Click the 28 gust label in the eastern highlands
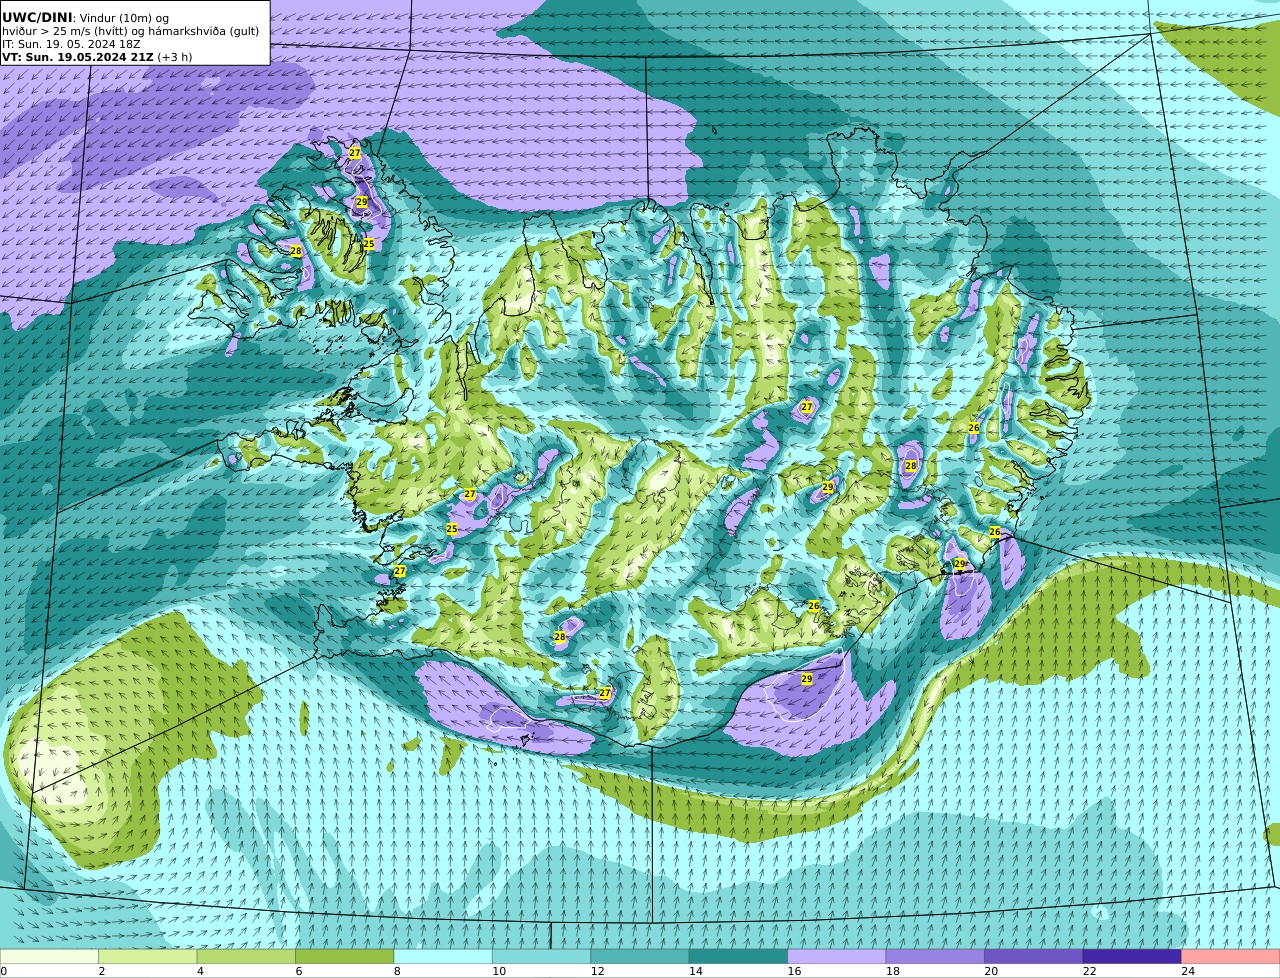The image size is (1280, 978). point(911,466)
